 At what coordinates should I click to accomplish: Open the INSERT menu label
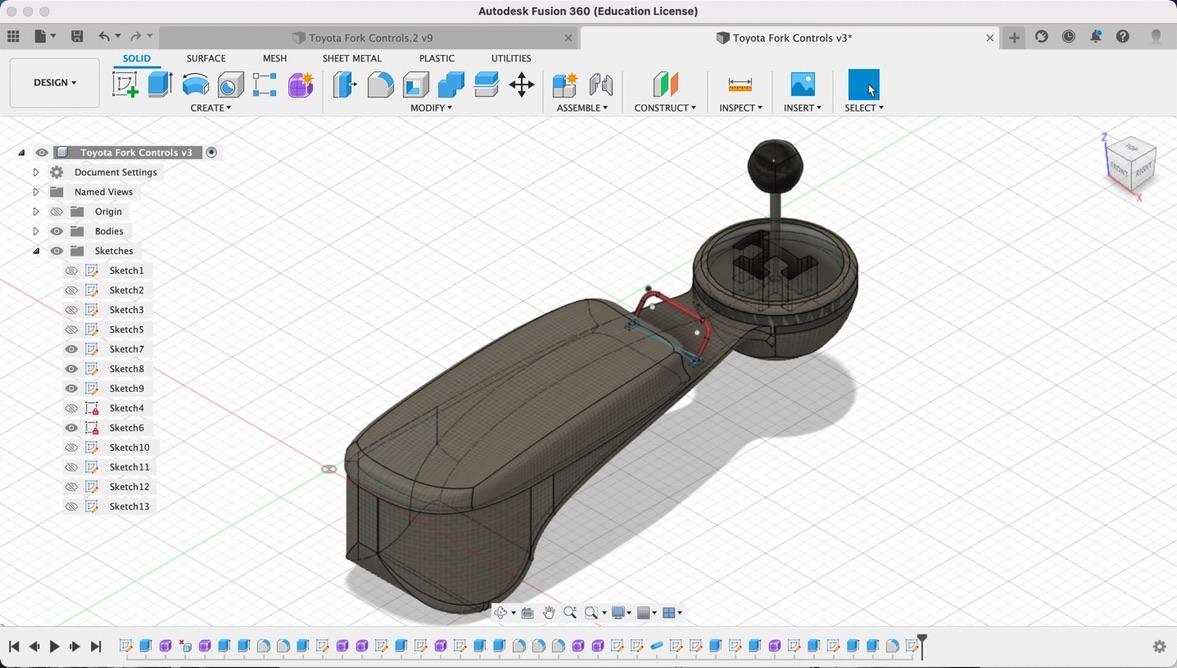click(x=802, y=108)
